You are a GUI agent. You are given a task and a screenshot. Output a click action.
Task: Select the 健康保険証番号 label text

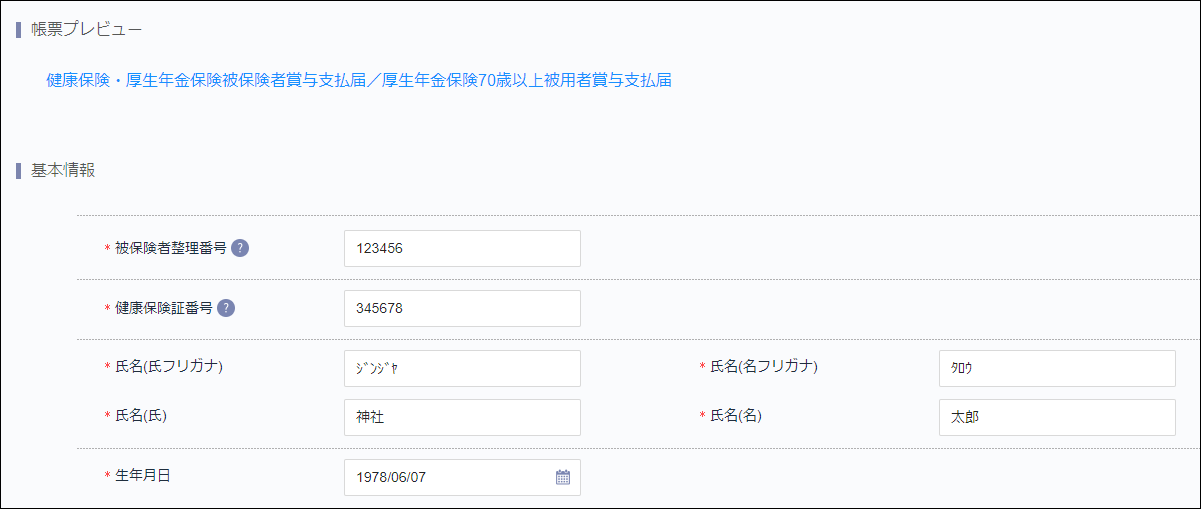164,308
